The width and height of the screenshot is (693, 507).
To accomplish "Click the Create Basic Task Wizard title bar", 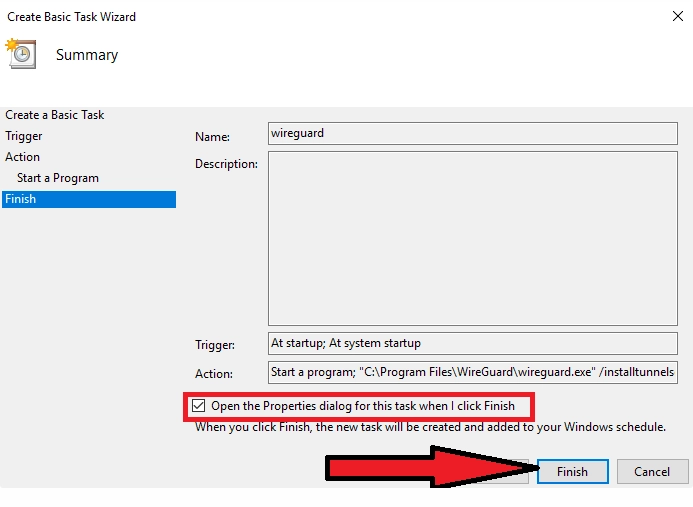I will coord(300,17).
